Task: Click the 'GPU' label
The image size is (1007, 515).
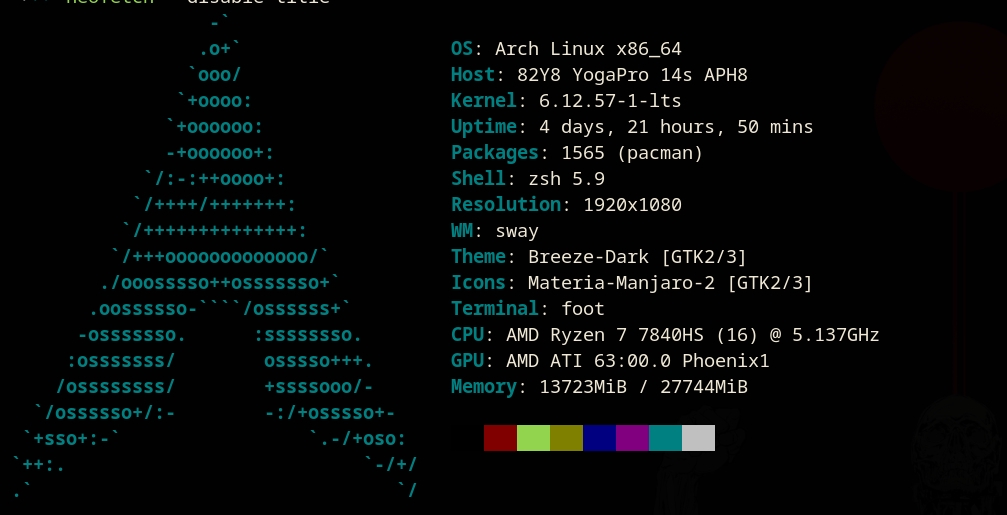Action: 468,361
